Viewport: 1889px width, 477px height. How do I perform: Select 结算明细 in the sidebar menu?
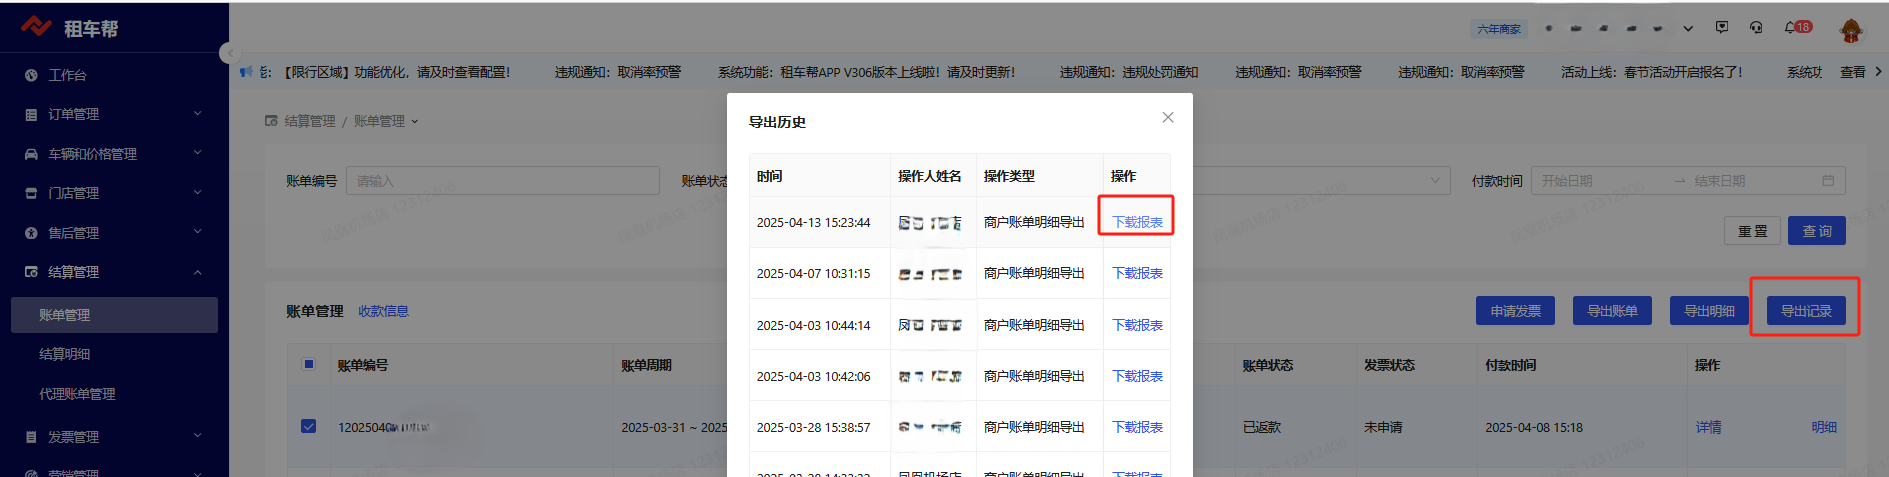tap(65, 354)
